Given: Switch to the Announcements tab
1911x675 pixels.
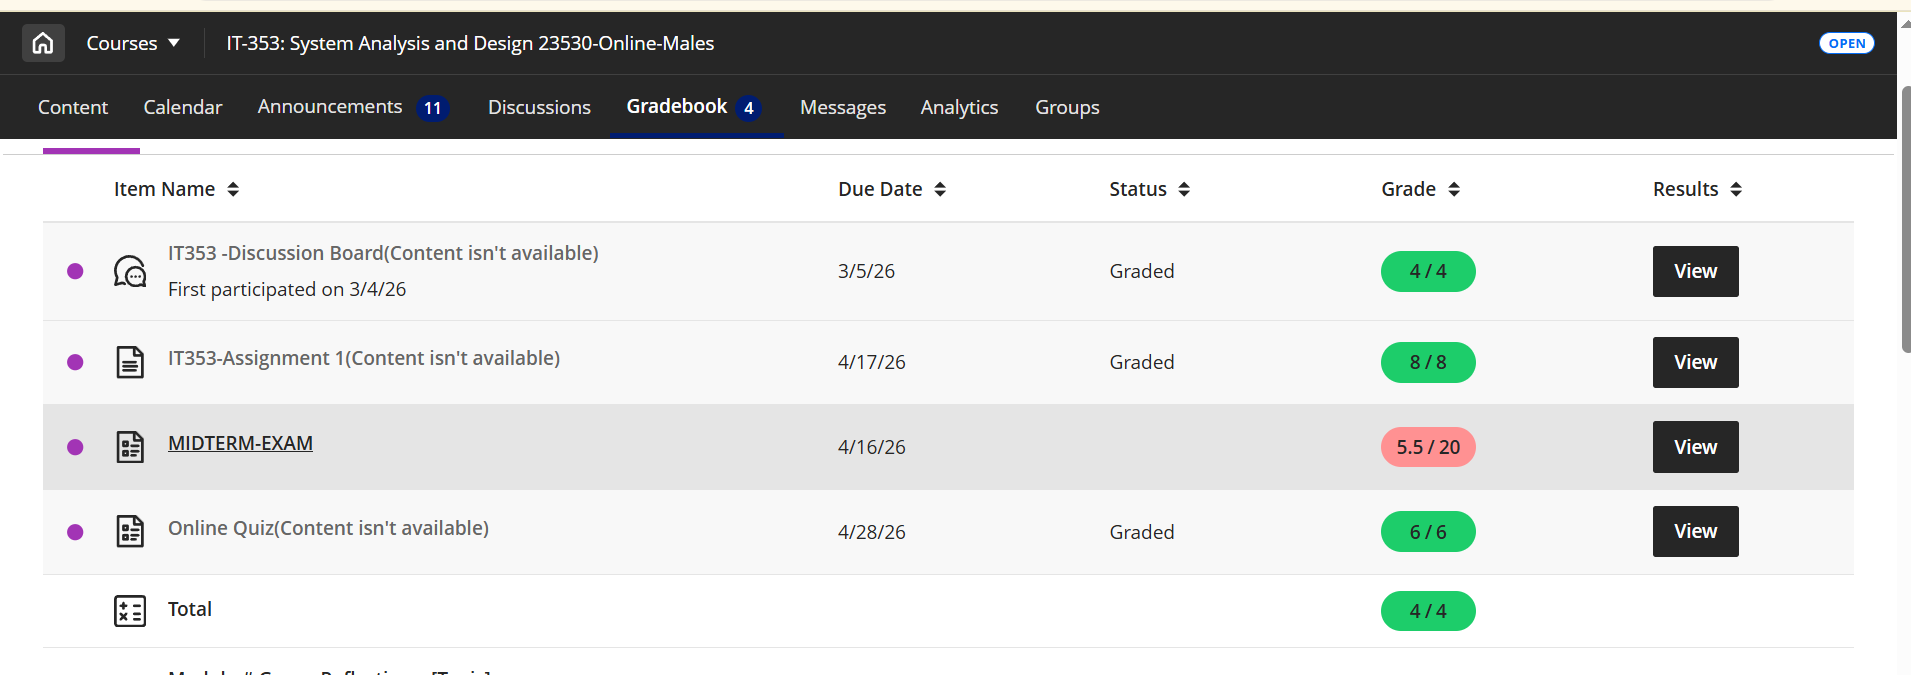Looking at the screenshot, I should [353, 107].
